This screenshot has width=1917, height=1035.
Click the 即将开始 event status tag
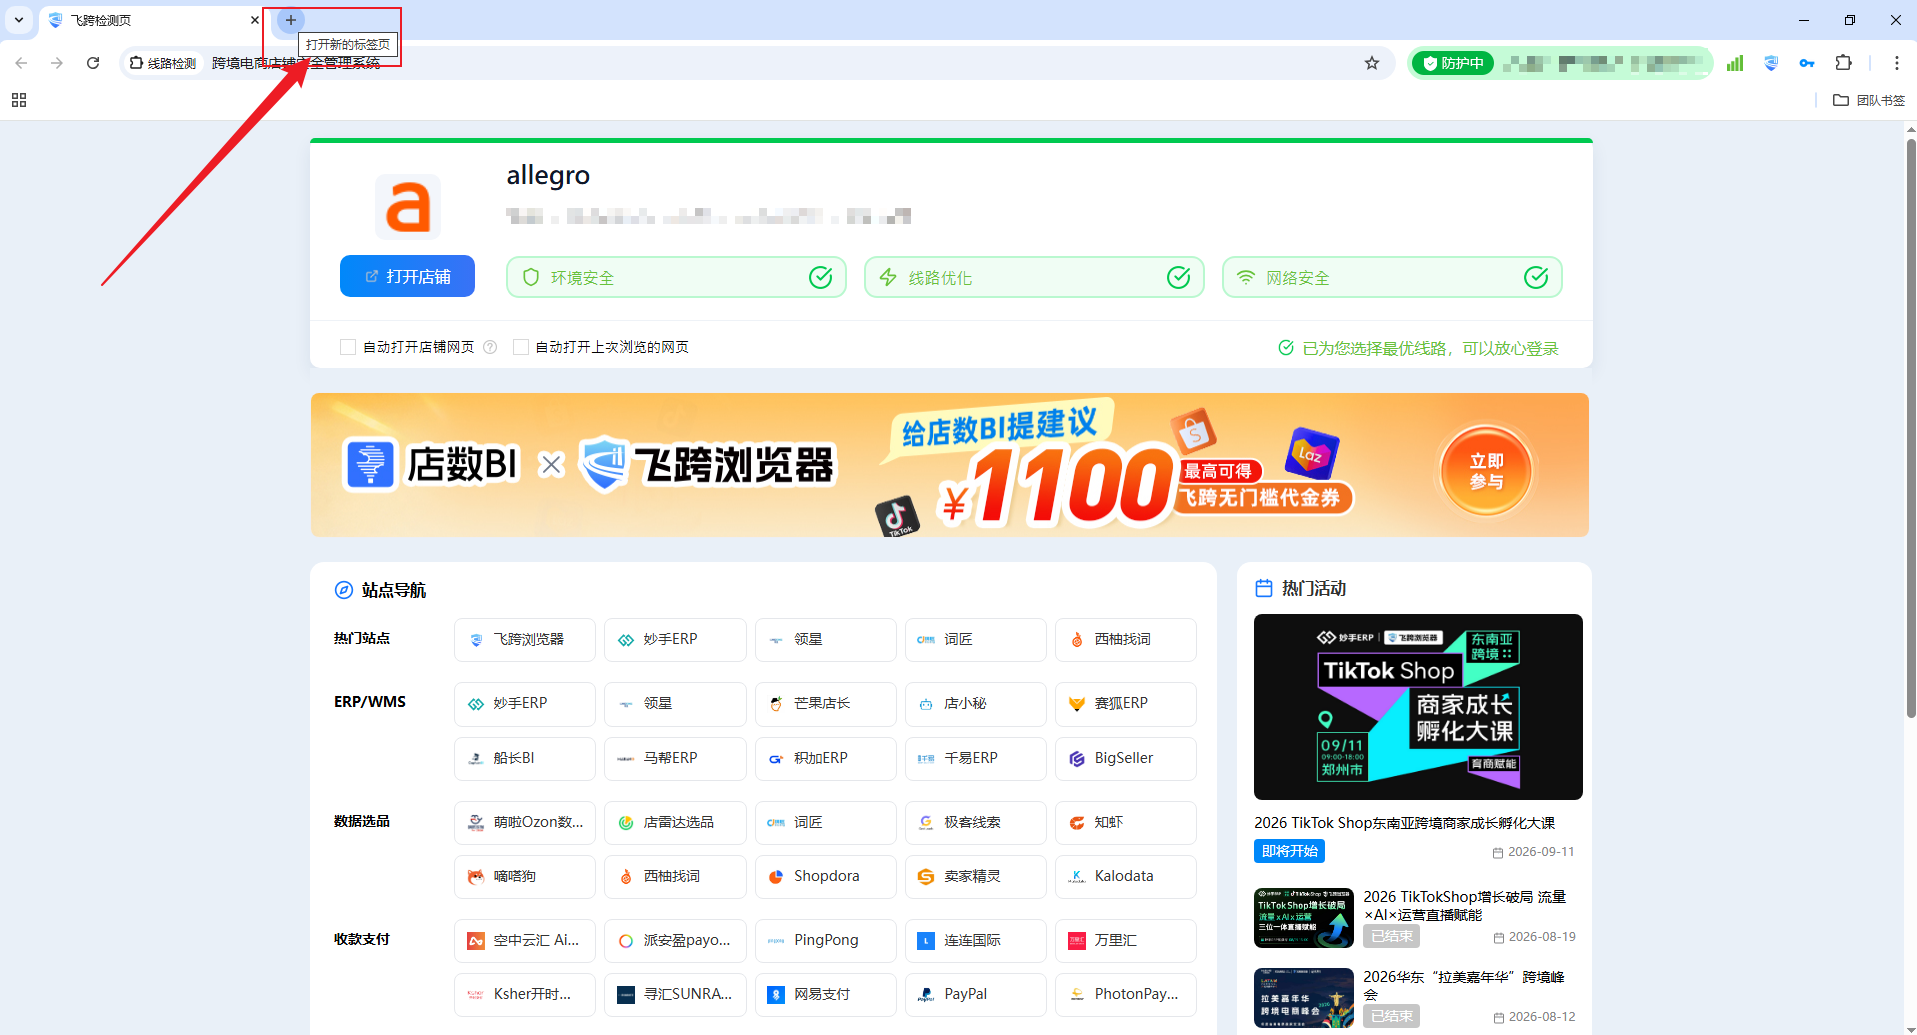[1289, 851]
